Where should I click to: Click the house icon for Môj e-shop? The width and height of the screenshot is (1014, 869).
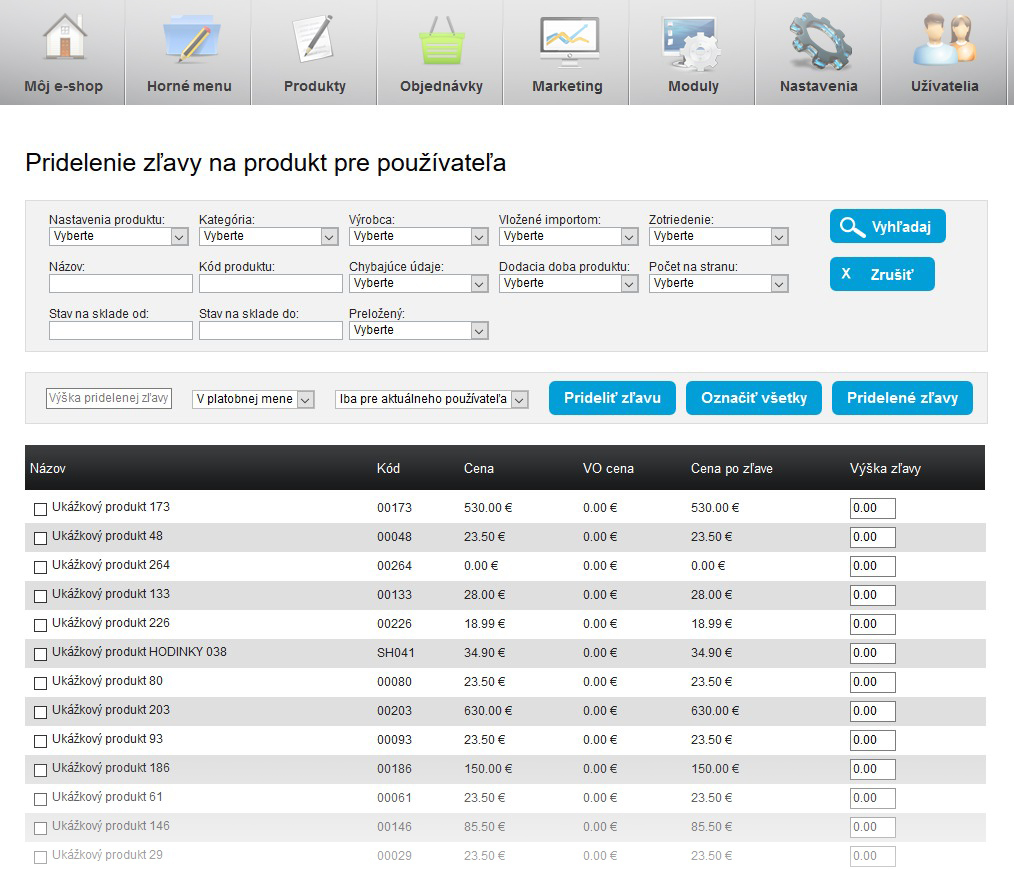tap(64, 39)
